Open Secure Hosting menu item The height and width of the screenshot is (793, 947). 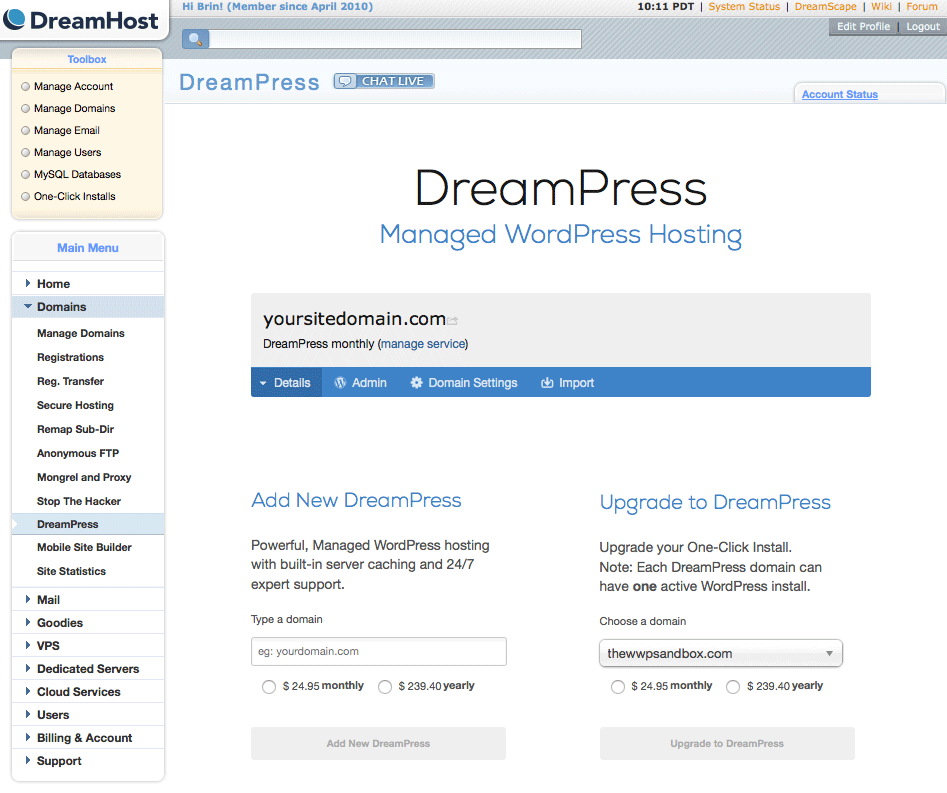[75, 405]
